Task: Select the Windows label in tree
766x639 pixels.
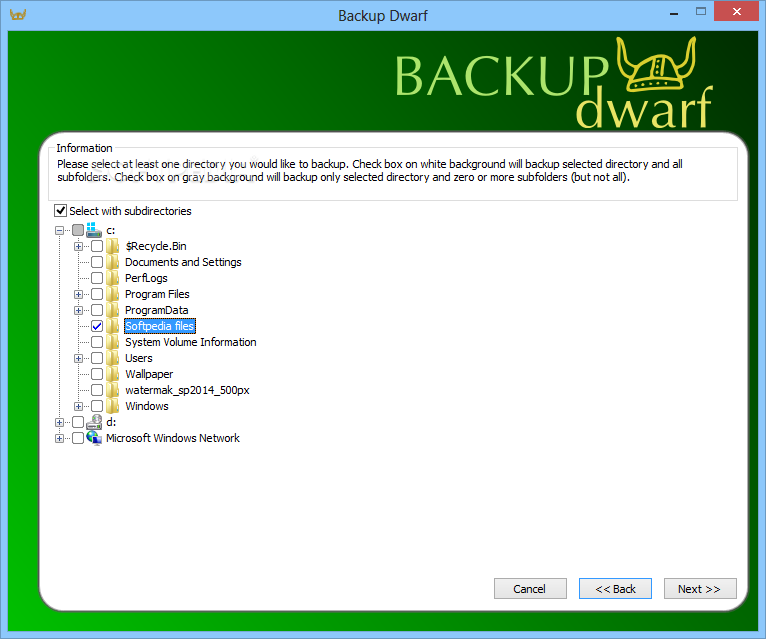Action: pyautogui.click(x=147, y=406)
